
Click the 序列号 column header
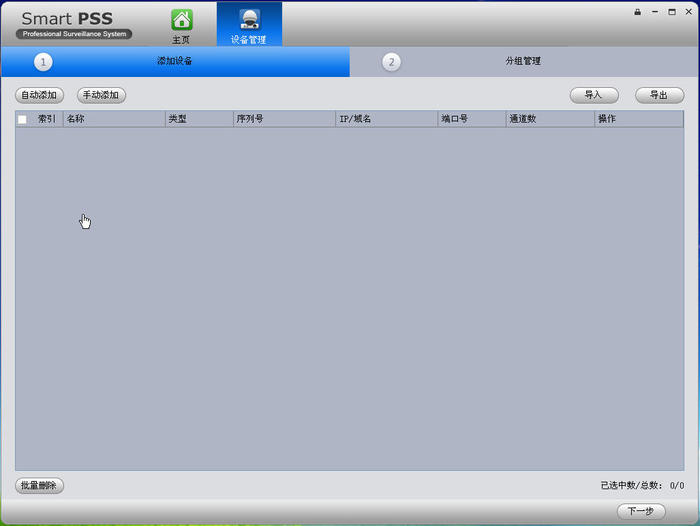[x=284, y=119]
